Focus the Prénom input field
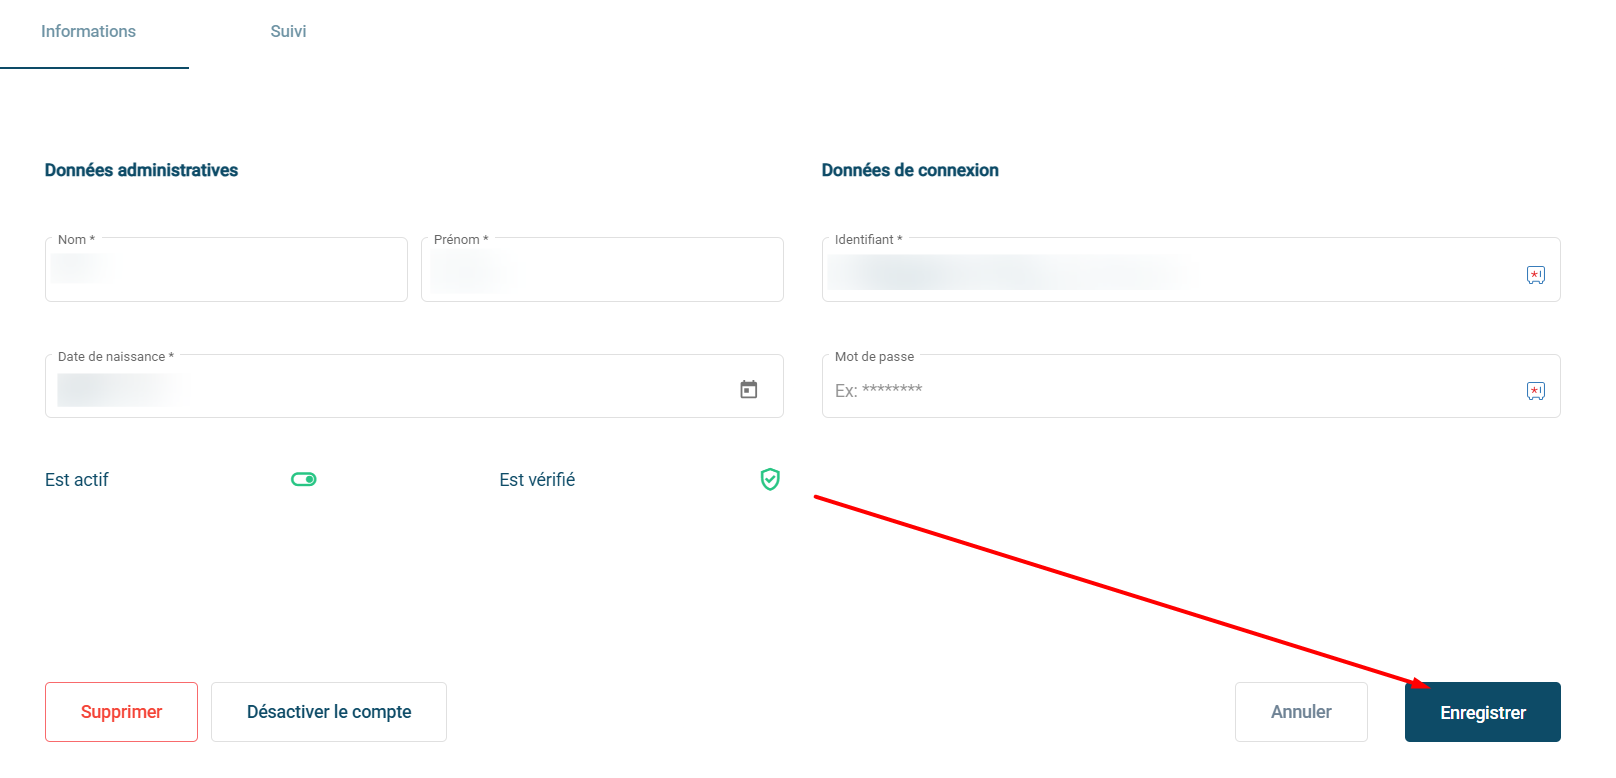 pos(602,271)
